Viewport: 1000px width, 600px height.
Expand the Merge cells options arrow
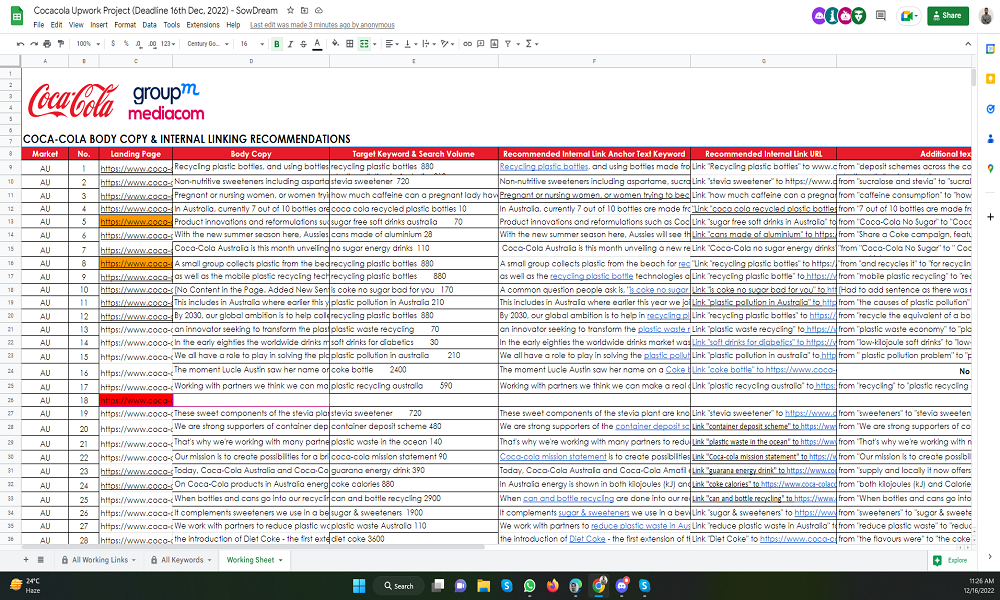tap(374, 44)
